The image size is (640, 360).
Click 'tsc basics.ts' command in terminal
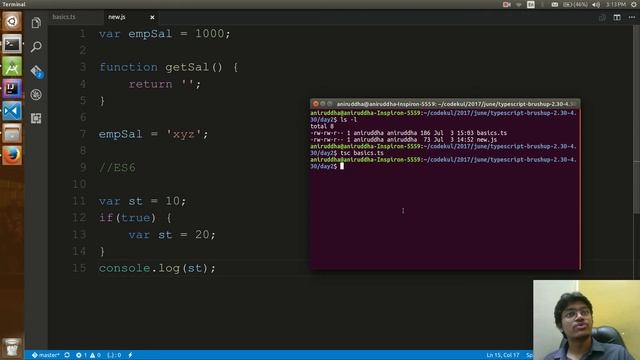362,153
